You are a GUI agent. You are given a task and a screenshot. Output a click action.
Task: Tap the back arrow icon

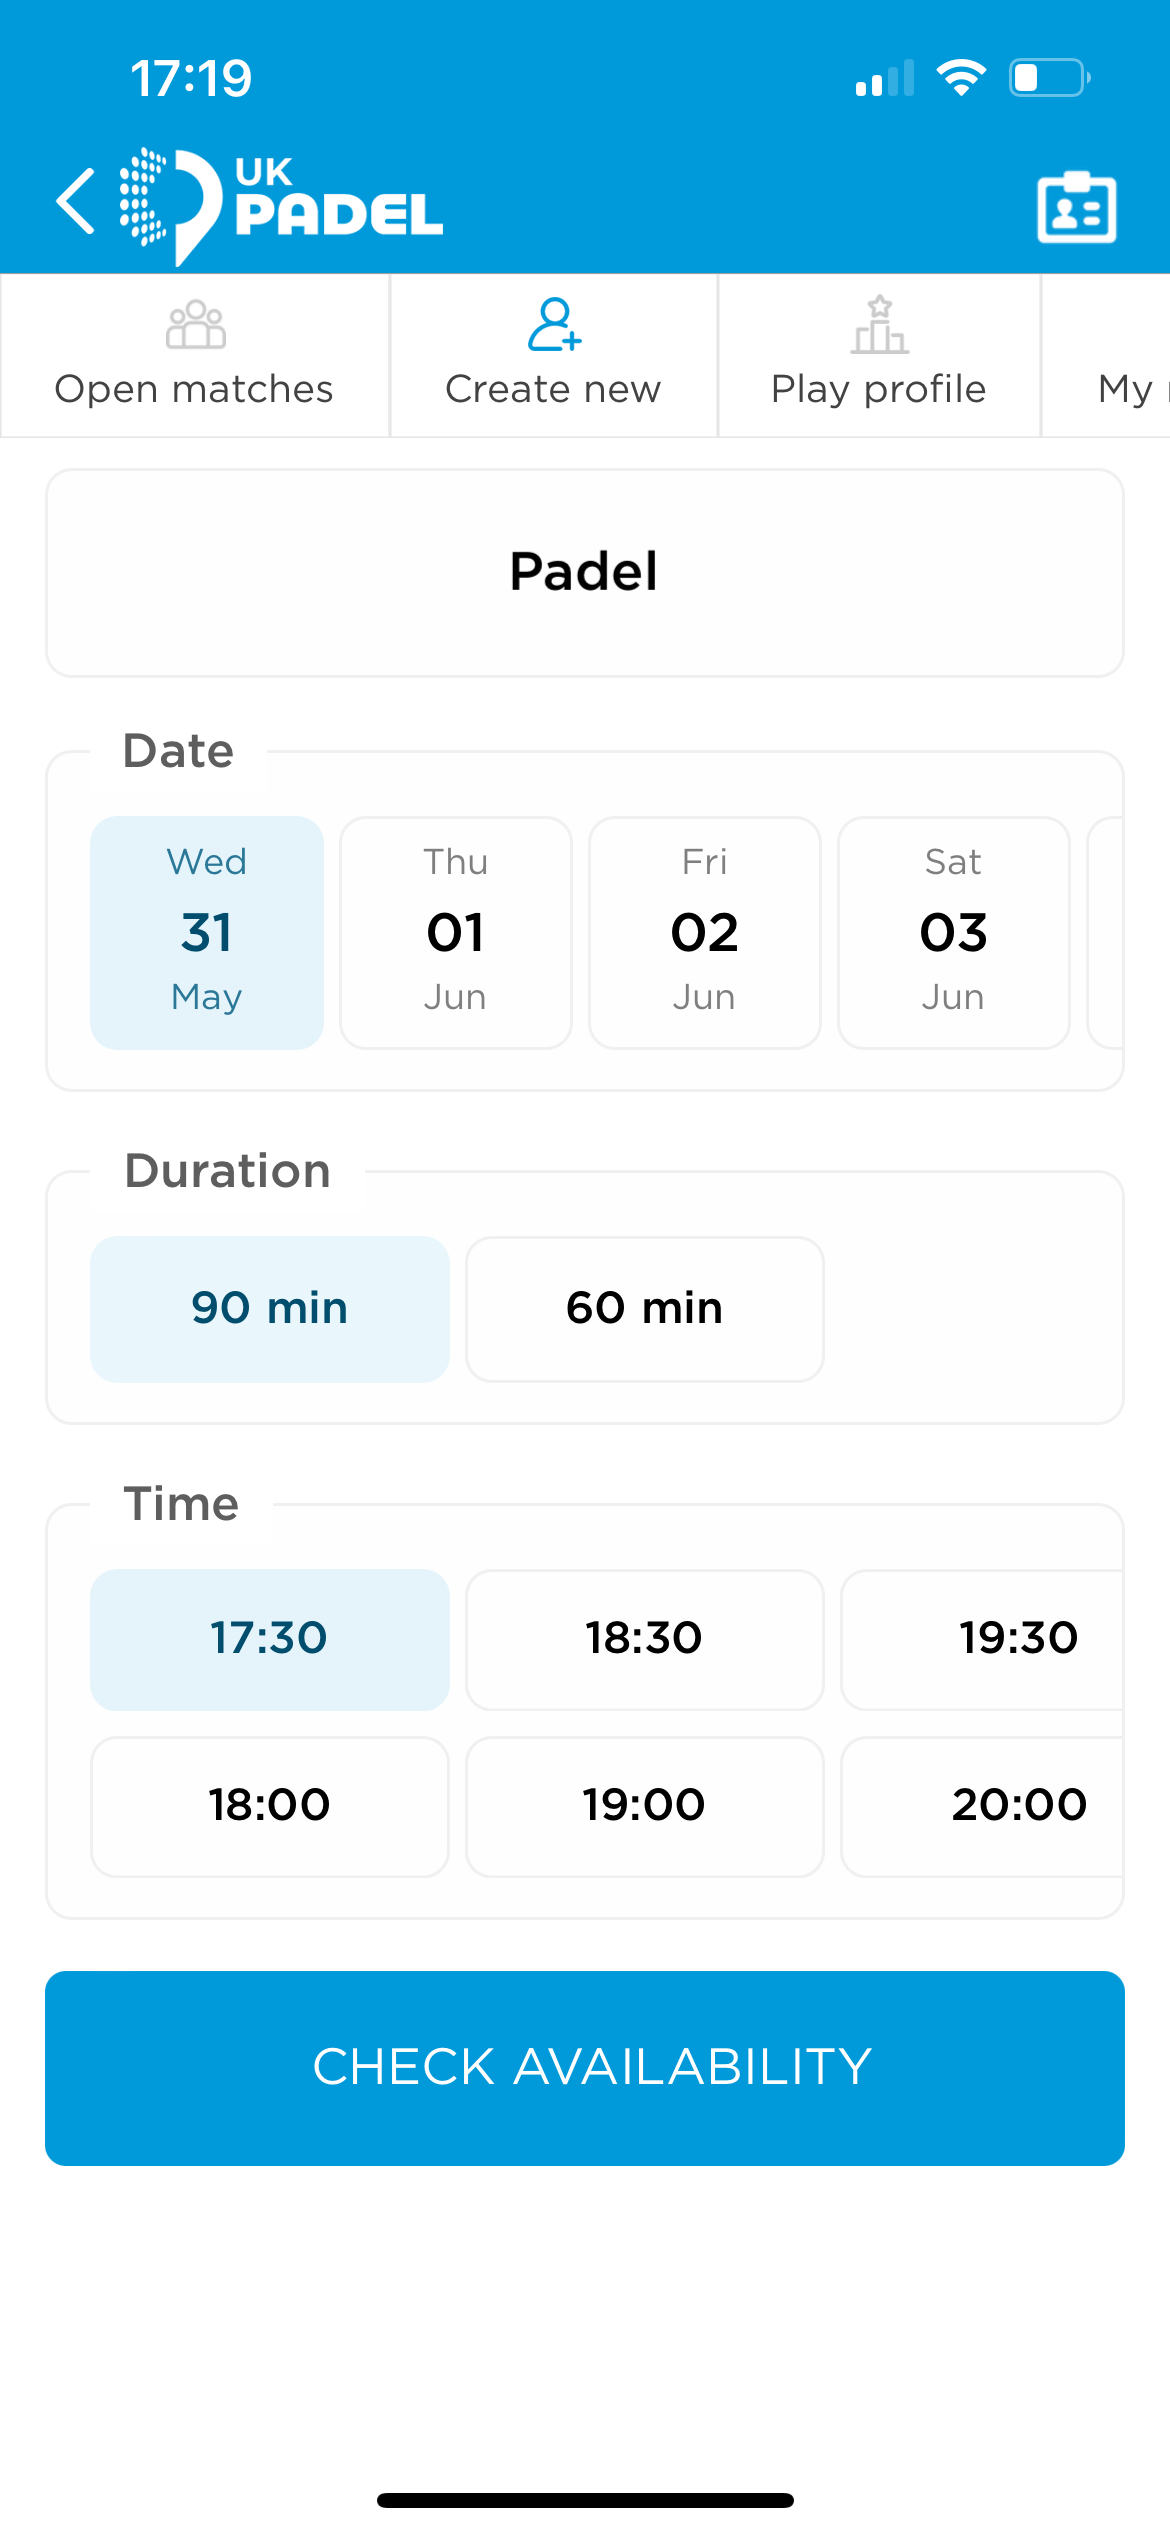(x=76, y=202)
